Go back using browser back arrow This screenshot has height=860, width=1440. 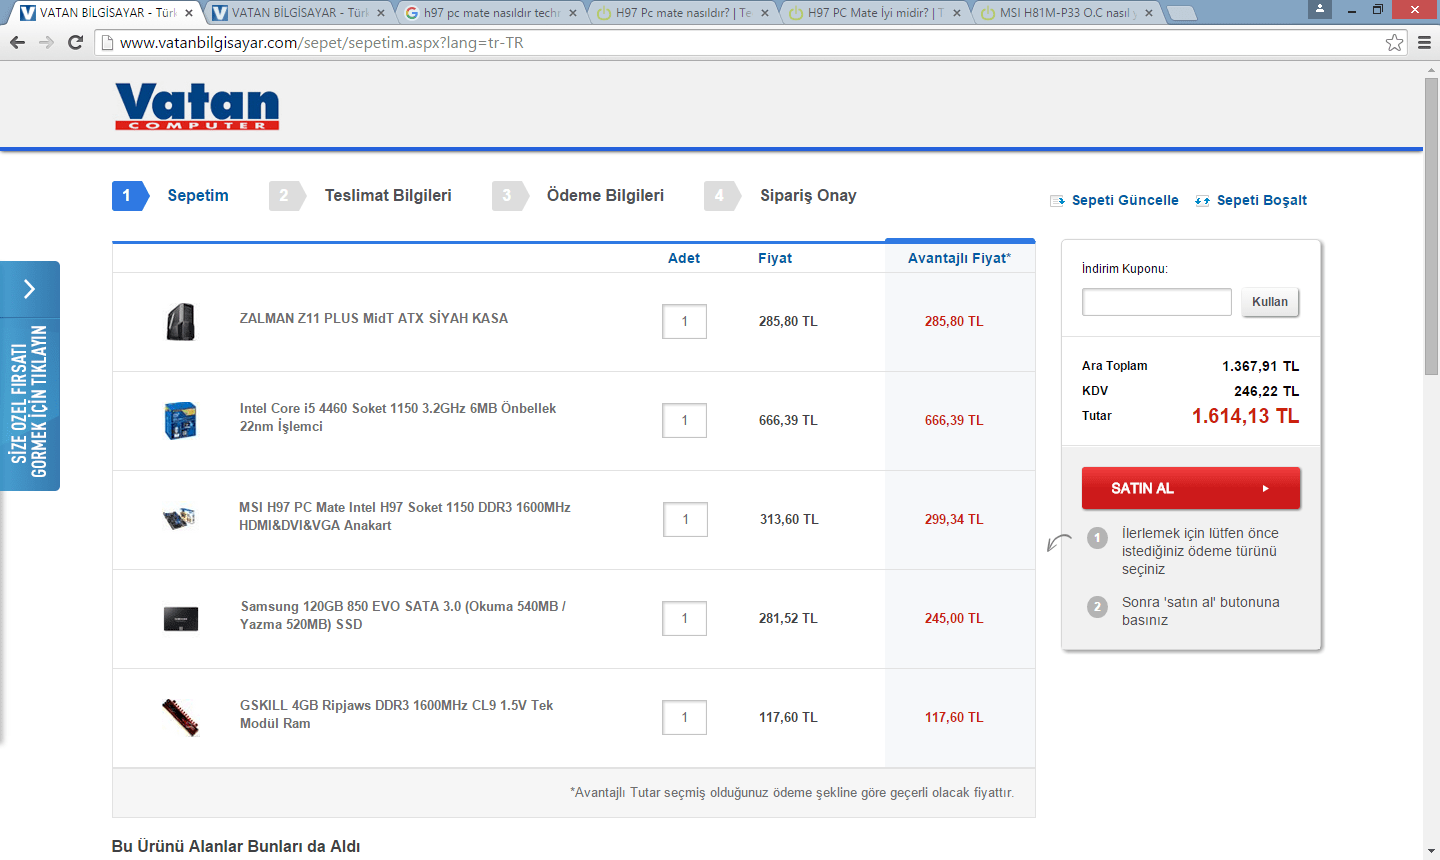pos(17,42)
